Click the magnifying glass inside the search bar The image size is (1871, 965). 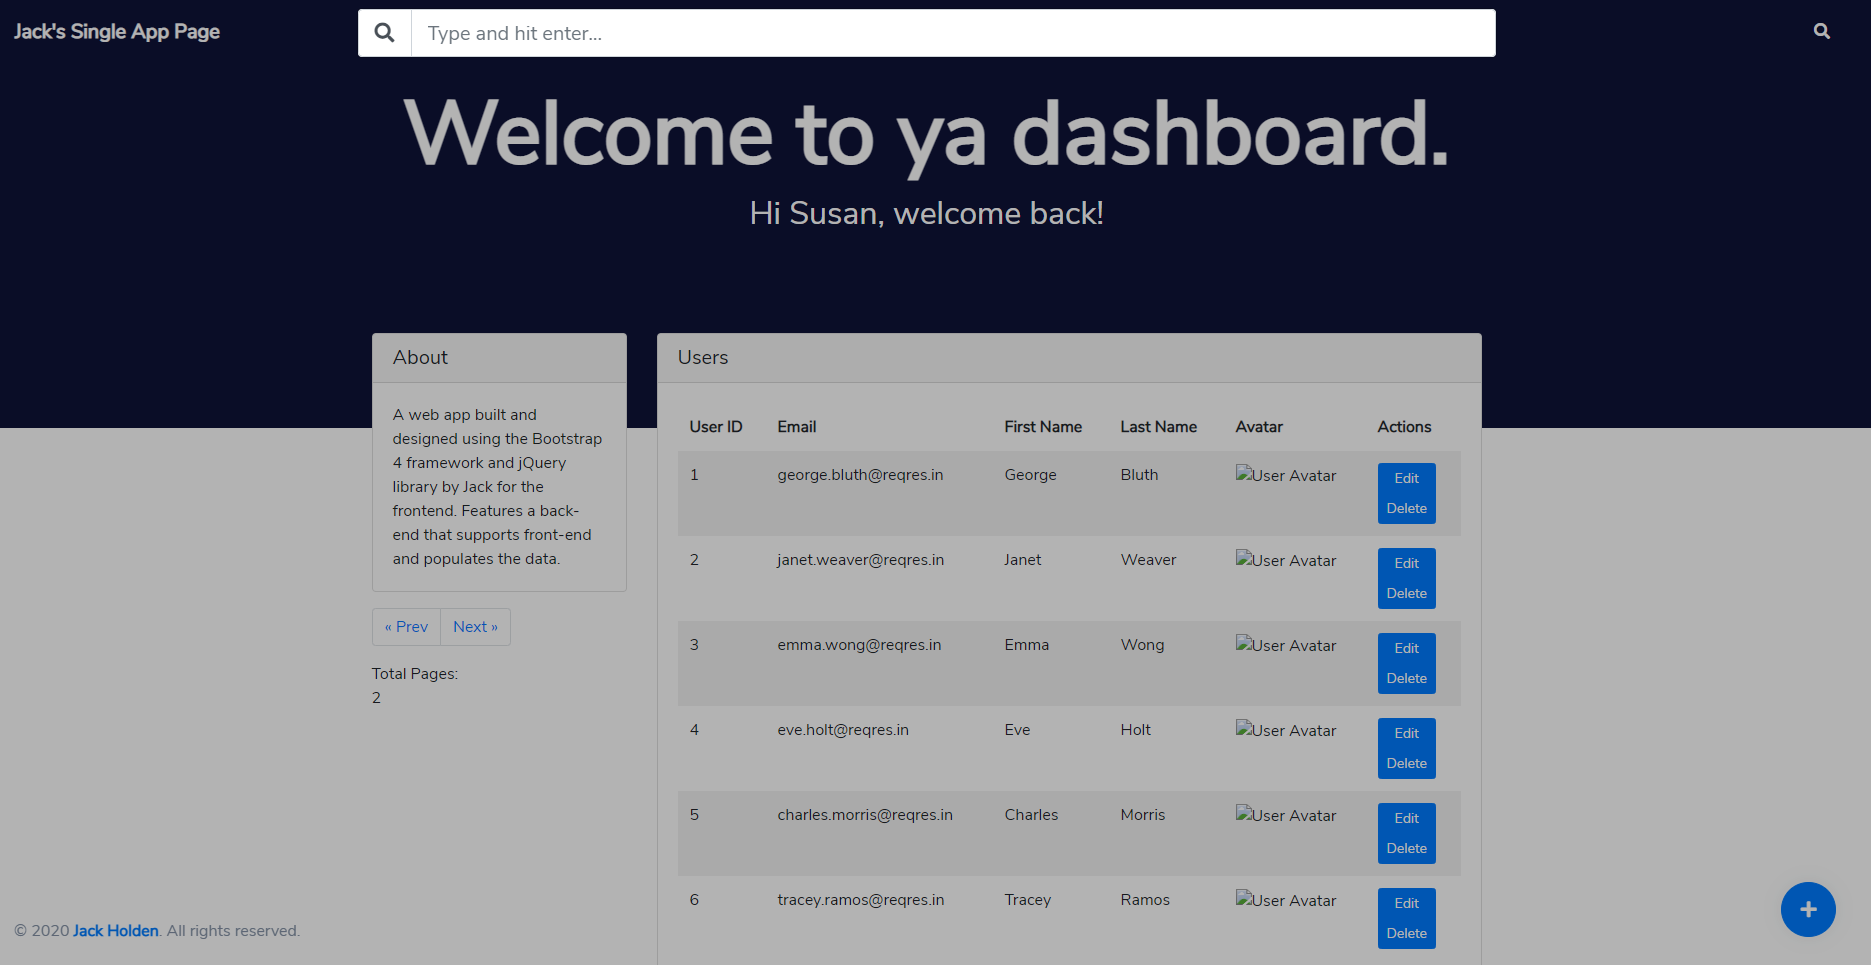coord(384,32)
